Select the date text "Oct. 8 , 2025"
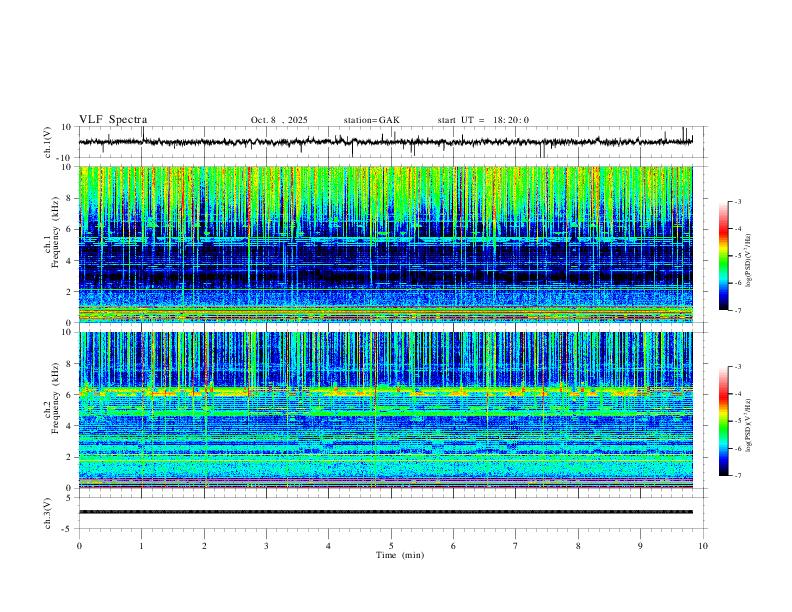Viewport: 792px width, 612px height. coord(279,120)
